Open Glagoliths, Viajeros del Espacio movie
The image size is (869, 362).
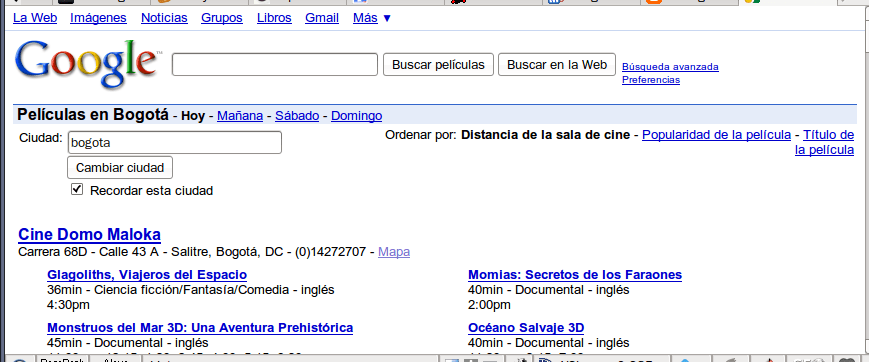(x=147, y=275)
